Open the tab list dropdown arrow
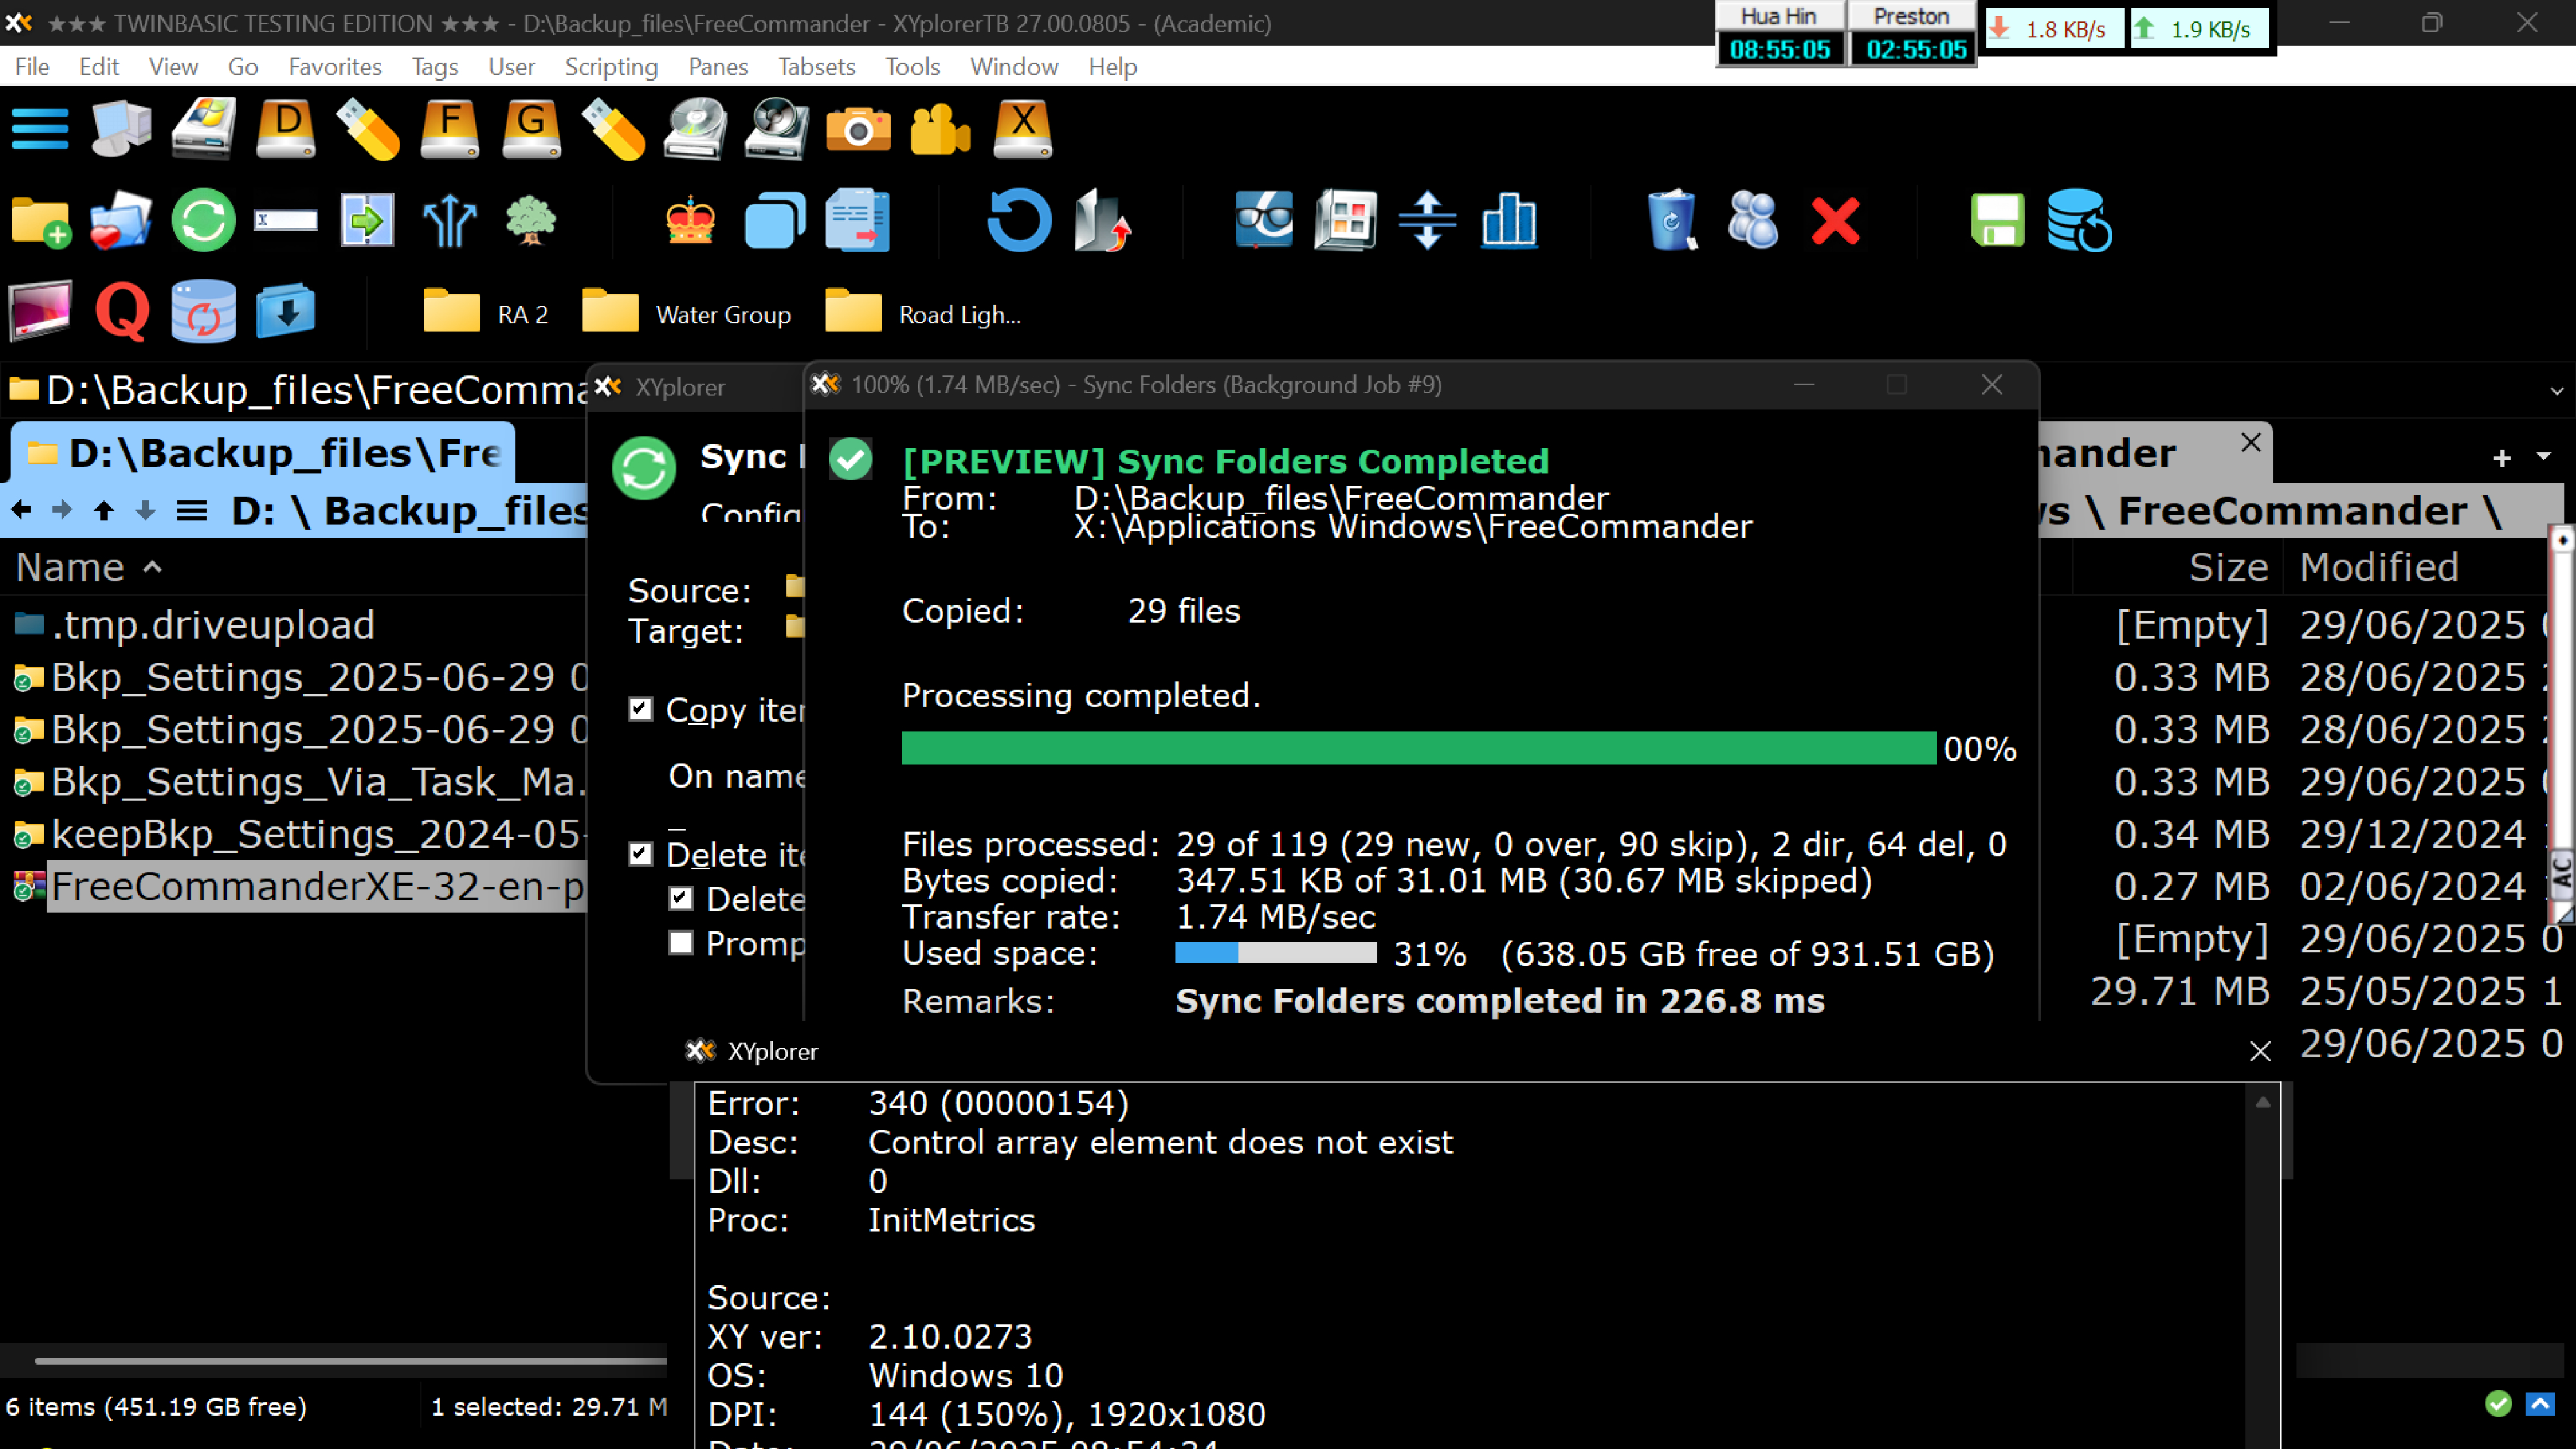 tap(2543, 456)
